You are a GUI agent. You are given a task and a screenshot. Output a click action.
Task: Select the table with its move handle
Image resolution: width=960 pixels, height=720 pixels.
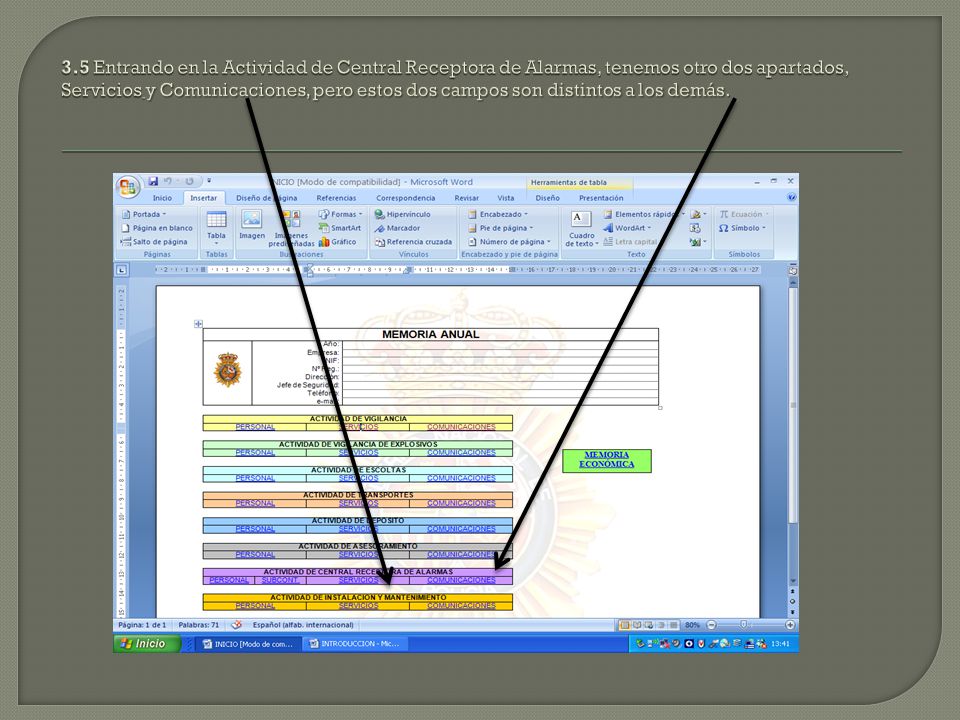[x=198, y=324]
